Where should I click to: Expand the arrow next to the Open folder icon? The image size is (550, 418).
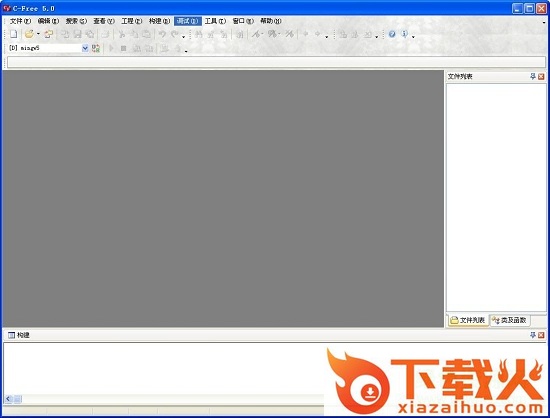[38, 34]
